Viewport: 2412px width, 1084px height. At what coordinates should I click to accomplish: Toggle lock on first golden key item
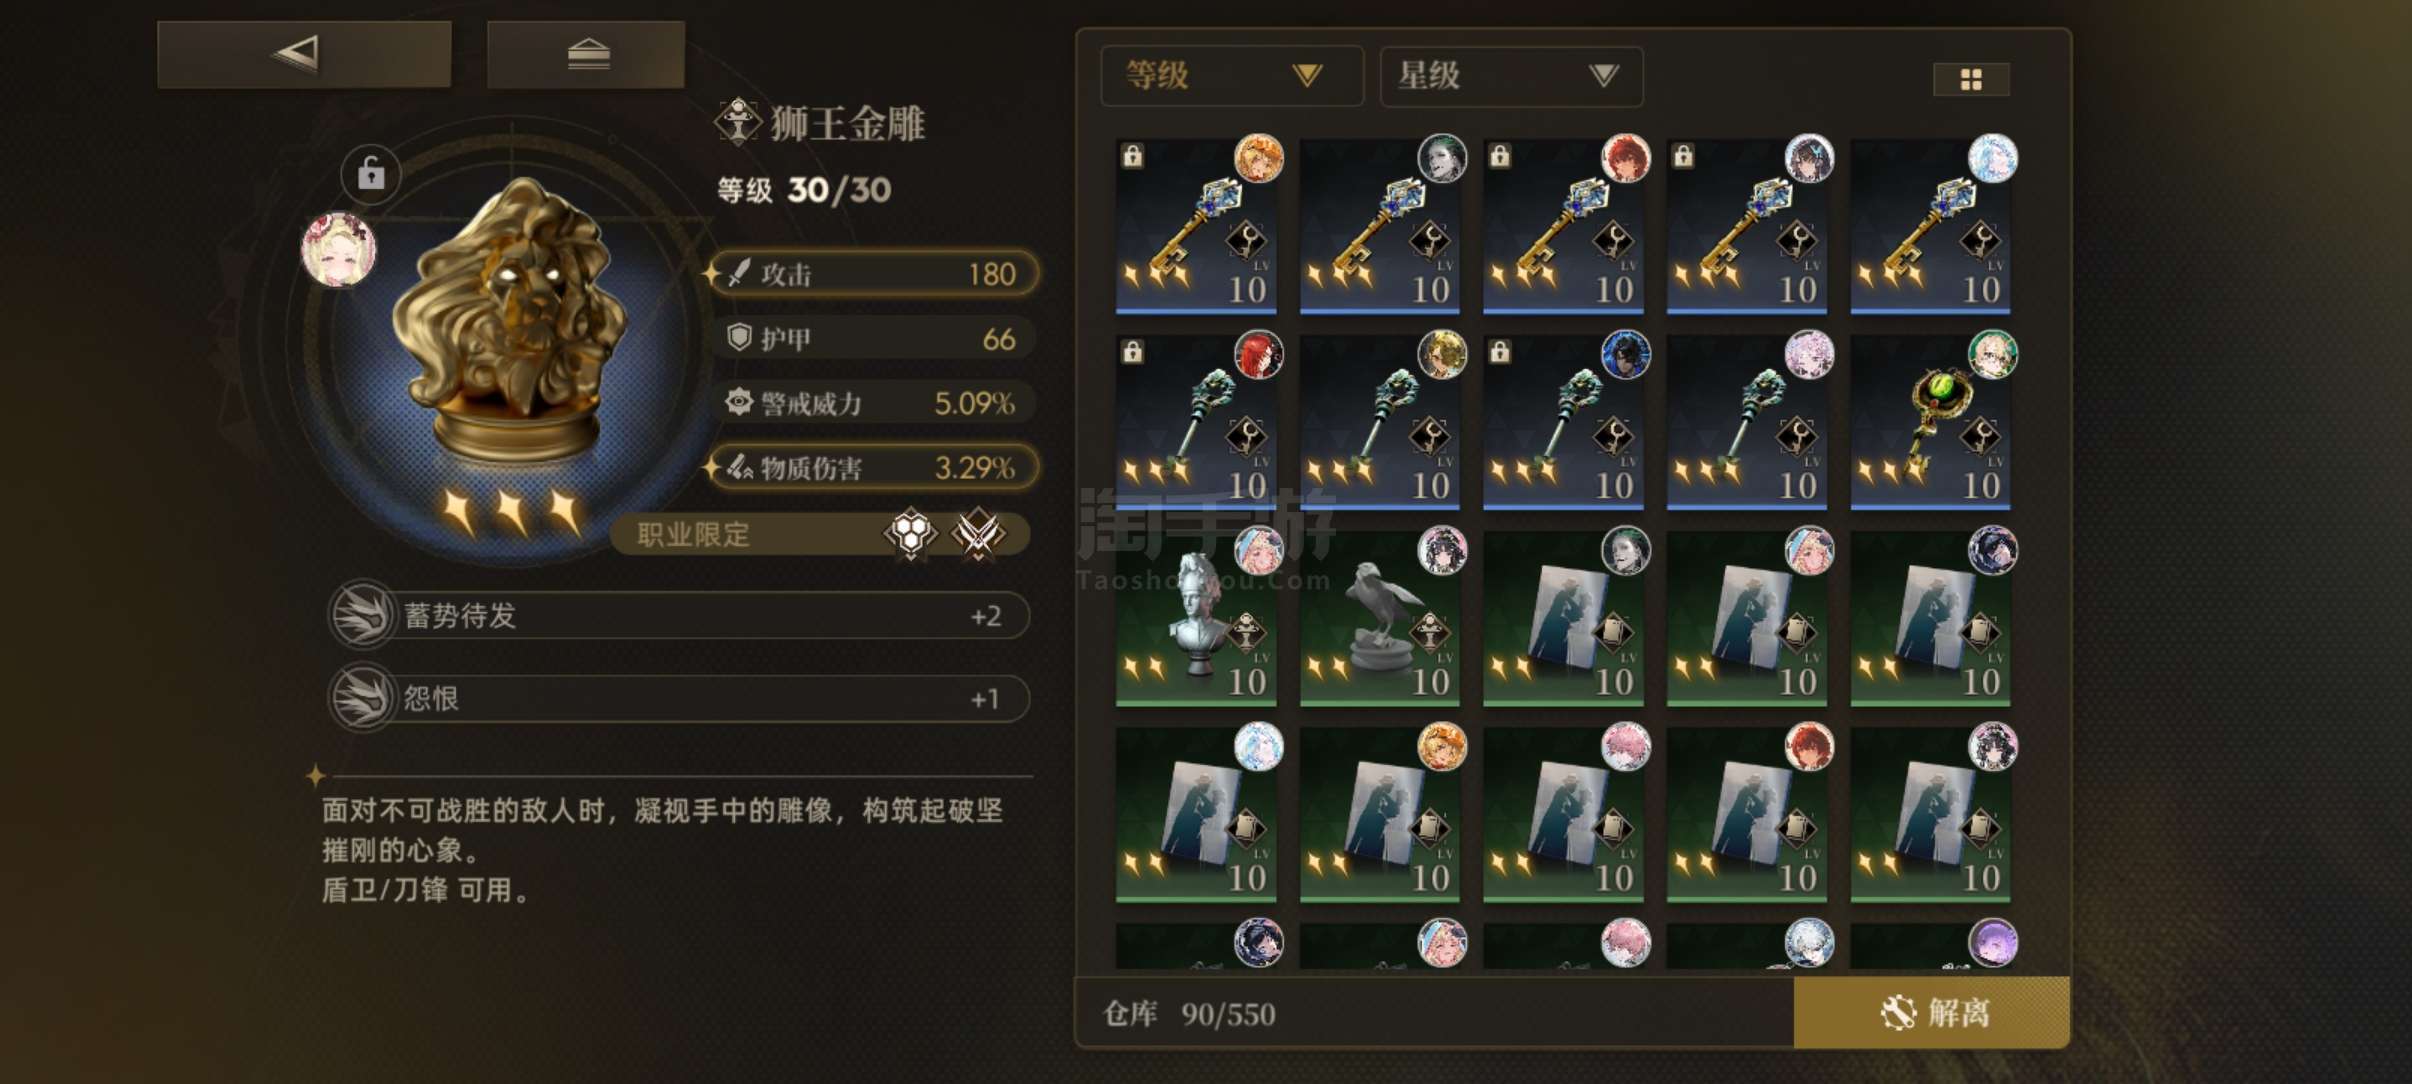coord(1132,156)
